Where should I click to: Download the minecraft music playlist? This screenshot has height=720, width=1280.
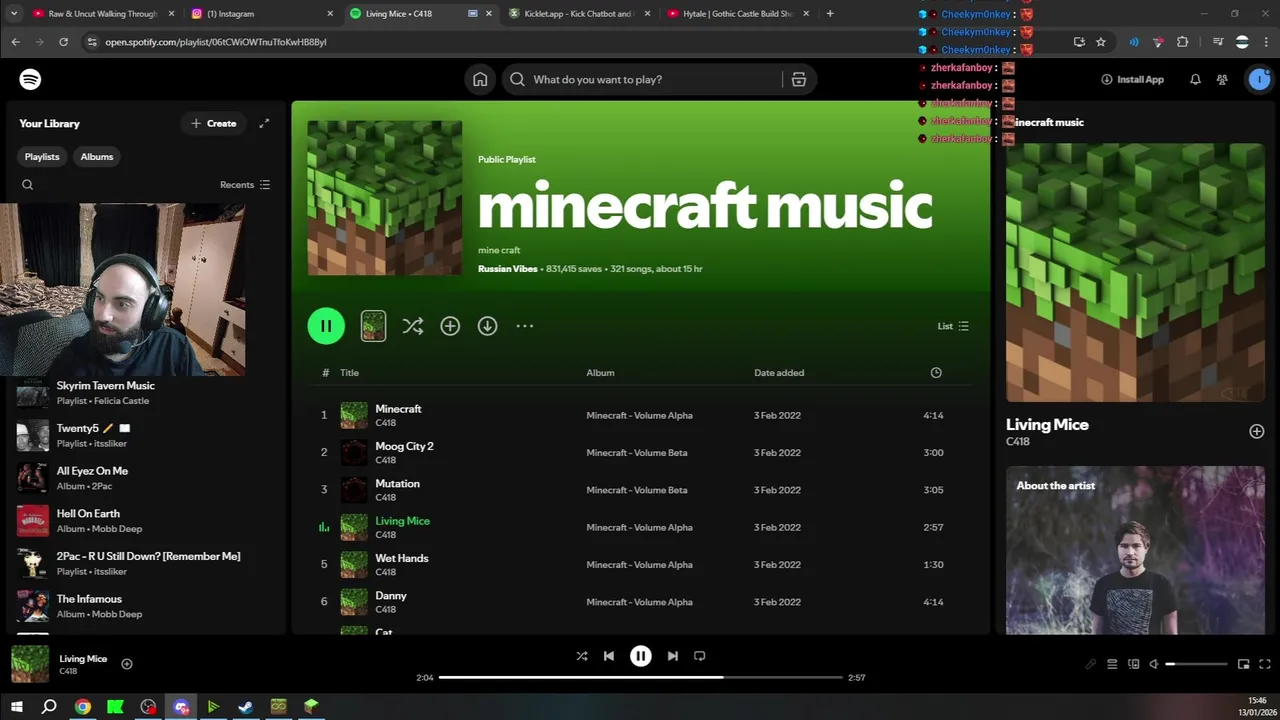point(487,326)
